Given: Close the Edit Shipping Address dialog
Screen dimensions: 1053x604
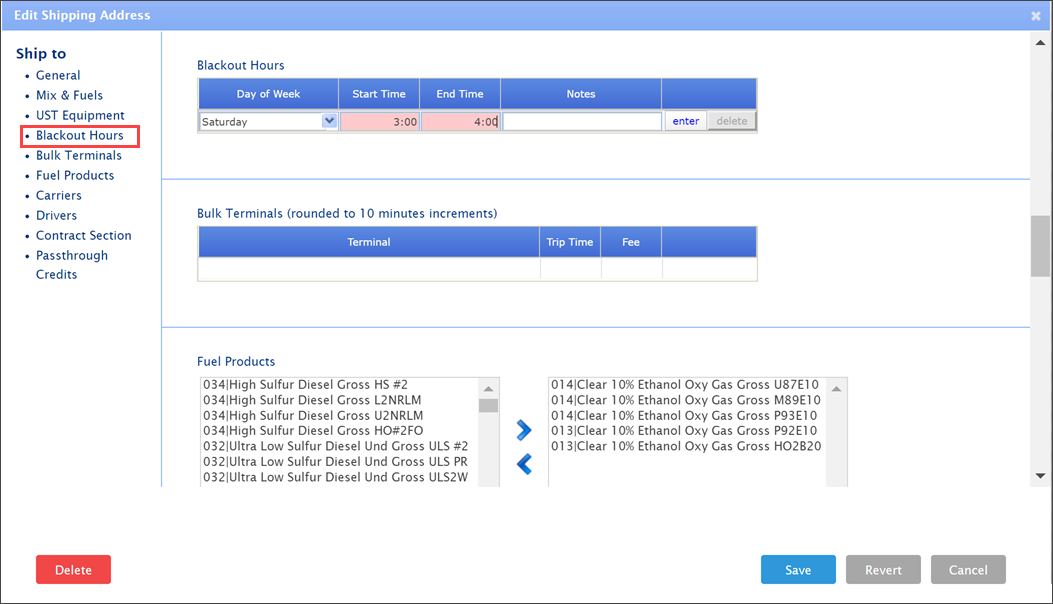Looking at the screenshot, I should [x=1036, y=15].
